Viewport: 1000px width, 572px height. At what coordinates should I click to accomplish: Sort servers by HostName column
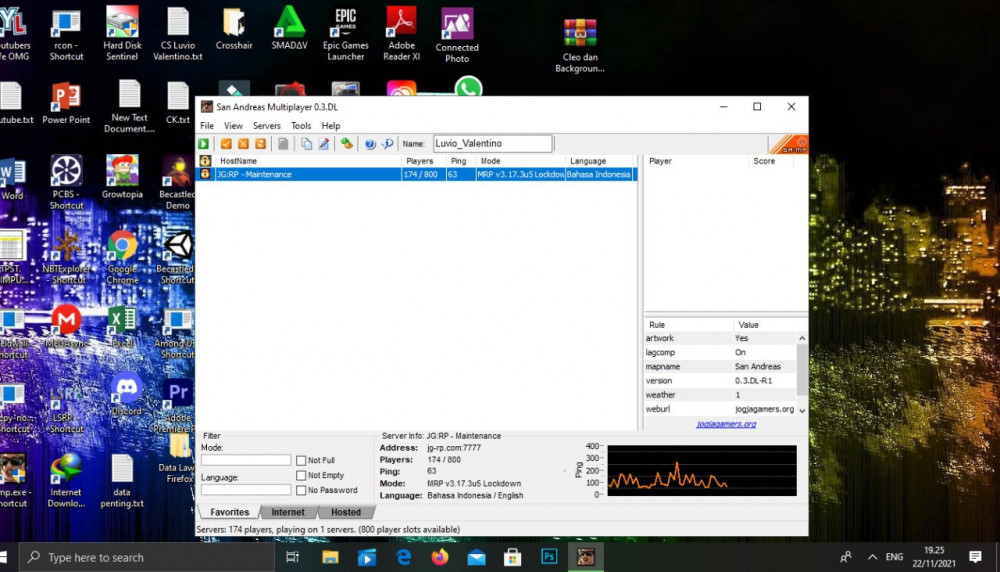[308, 161]
